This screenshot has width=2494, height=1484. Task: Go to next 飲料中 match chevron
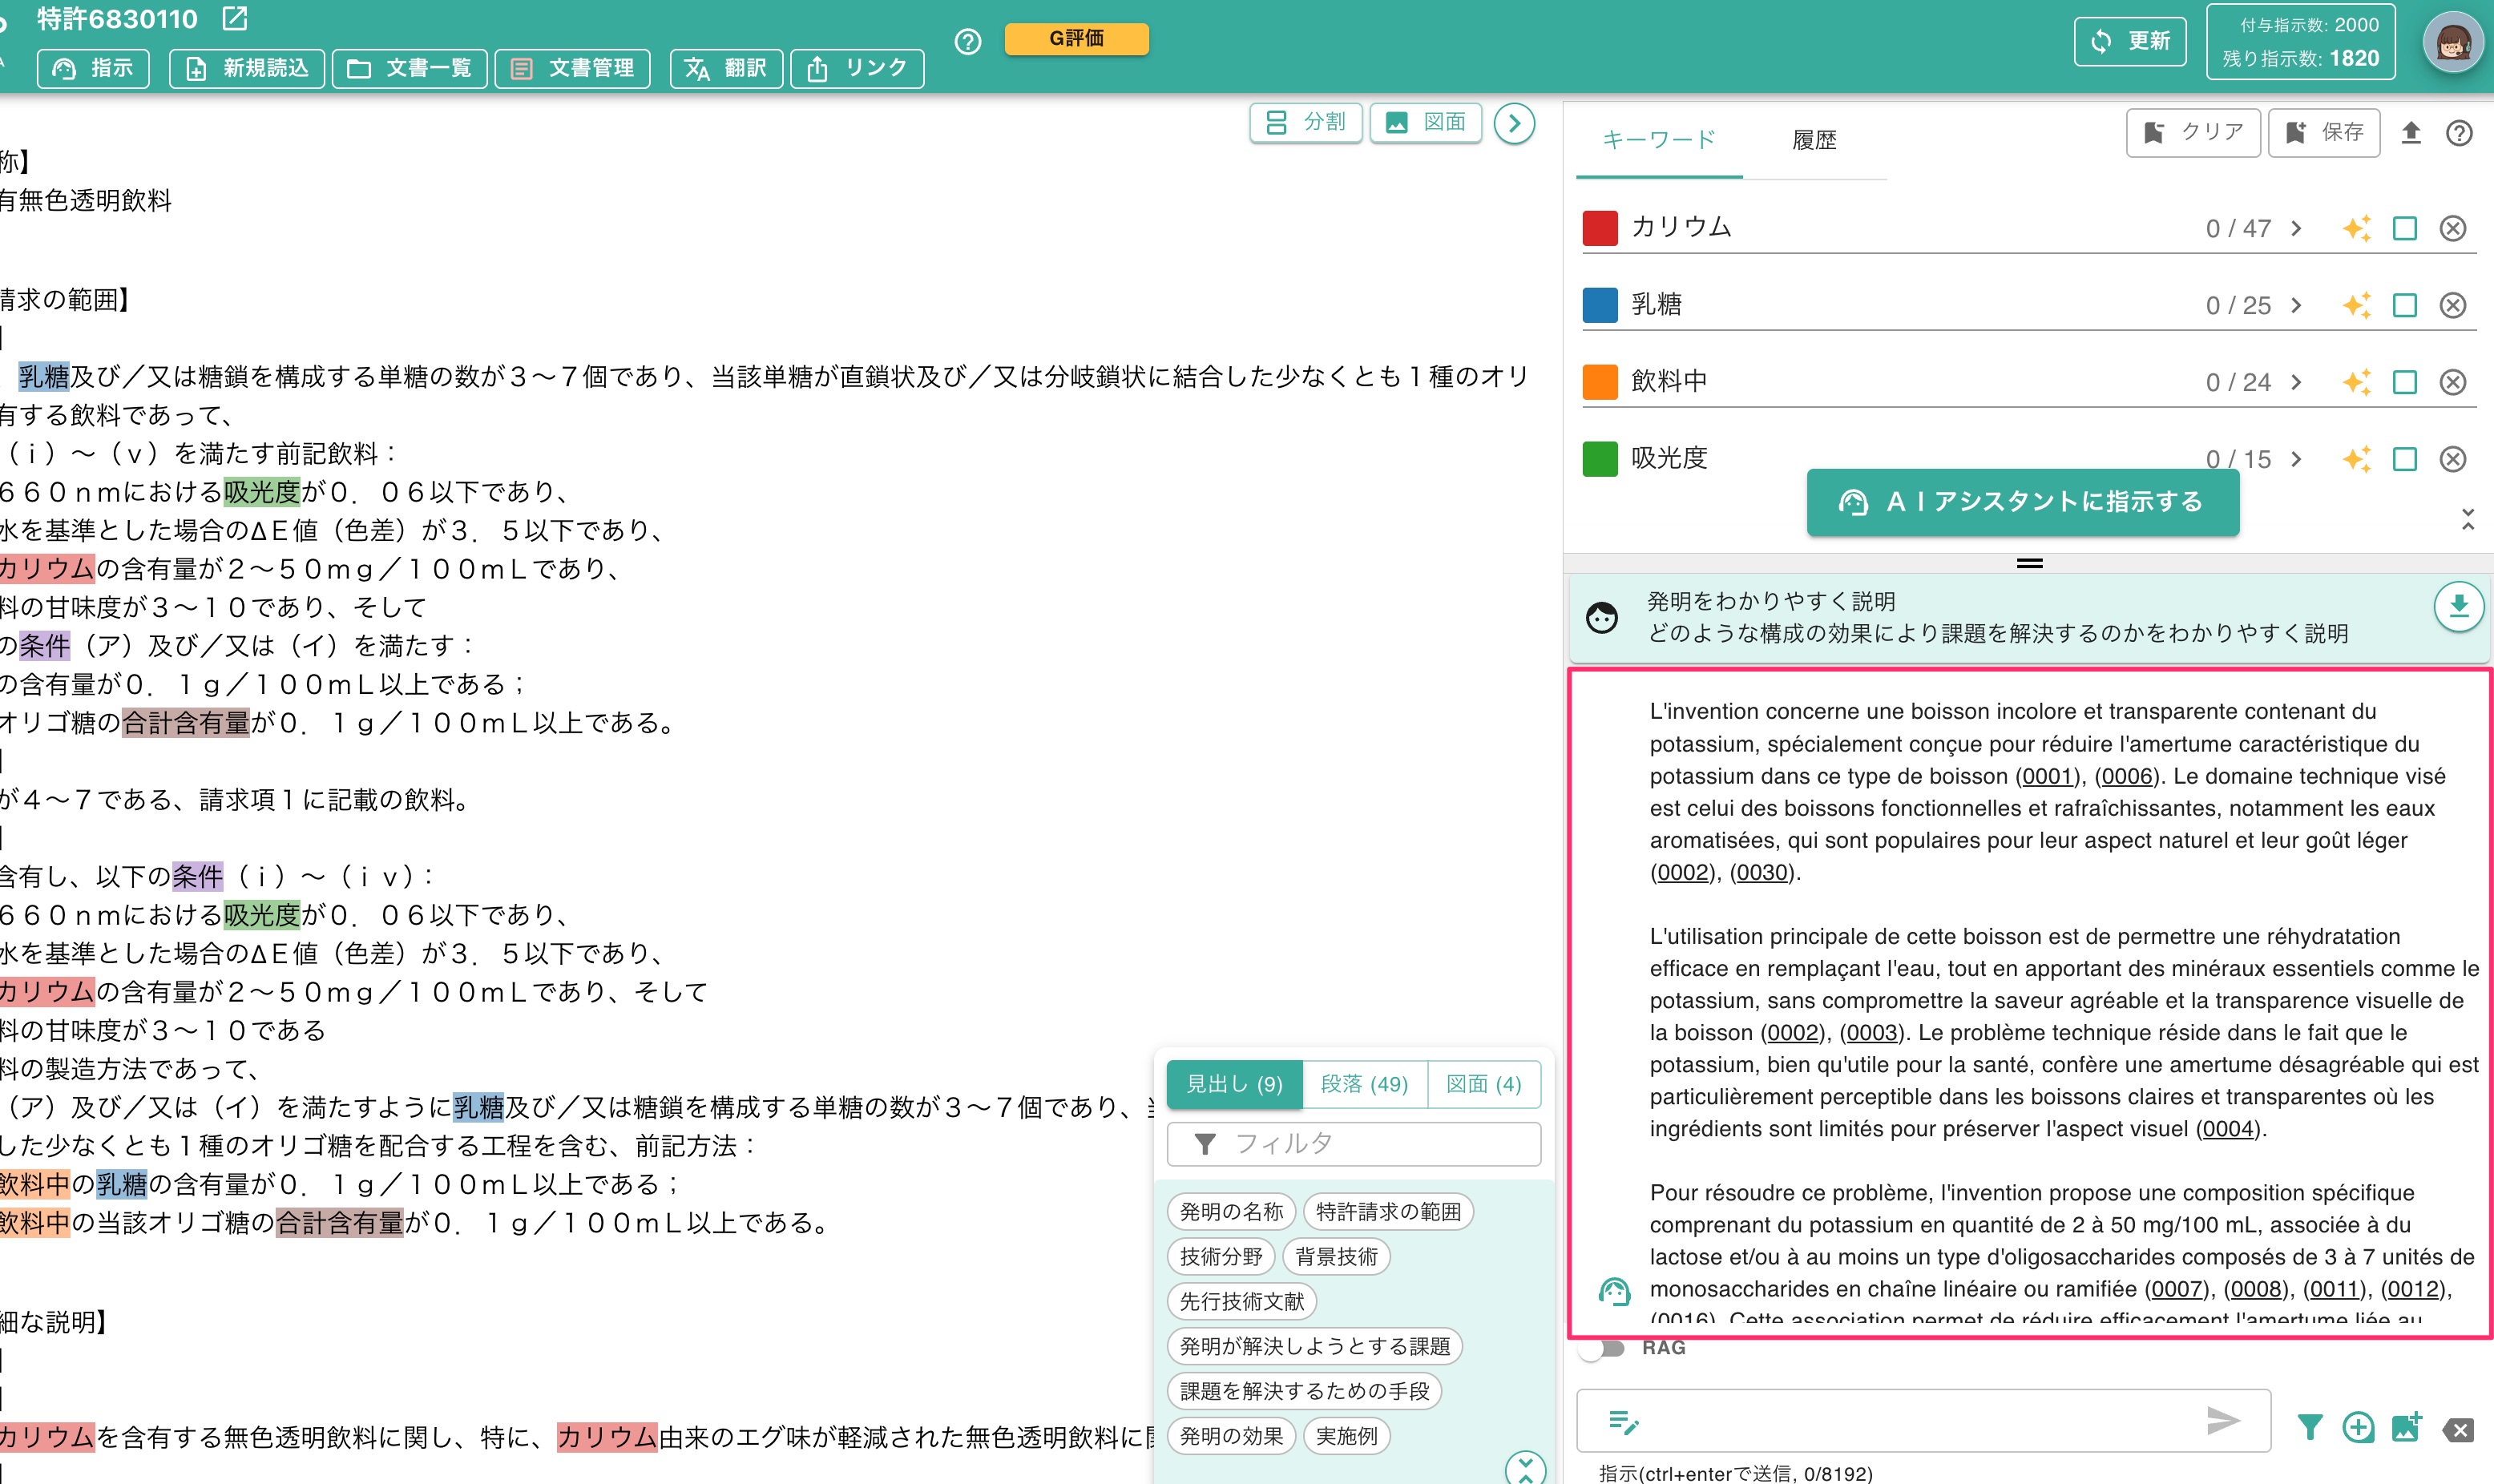[x=2297, y=382]
